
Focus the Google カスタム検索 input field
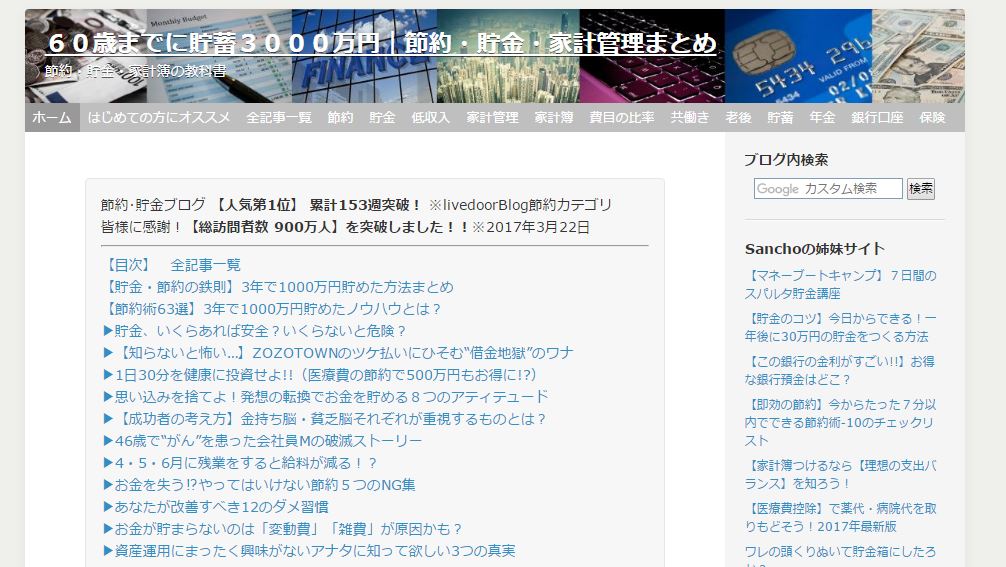(828, 189)
